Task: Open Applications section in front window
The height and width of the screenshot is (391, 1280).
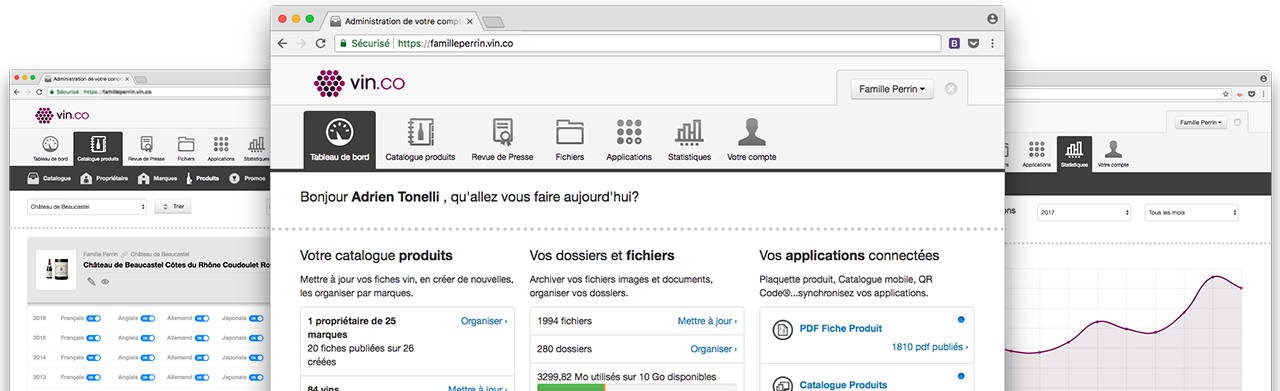Action: (629, 139)
